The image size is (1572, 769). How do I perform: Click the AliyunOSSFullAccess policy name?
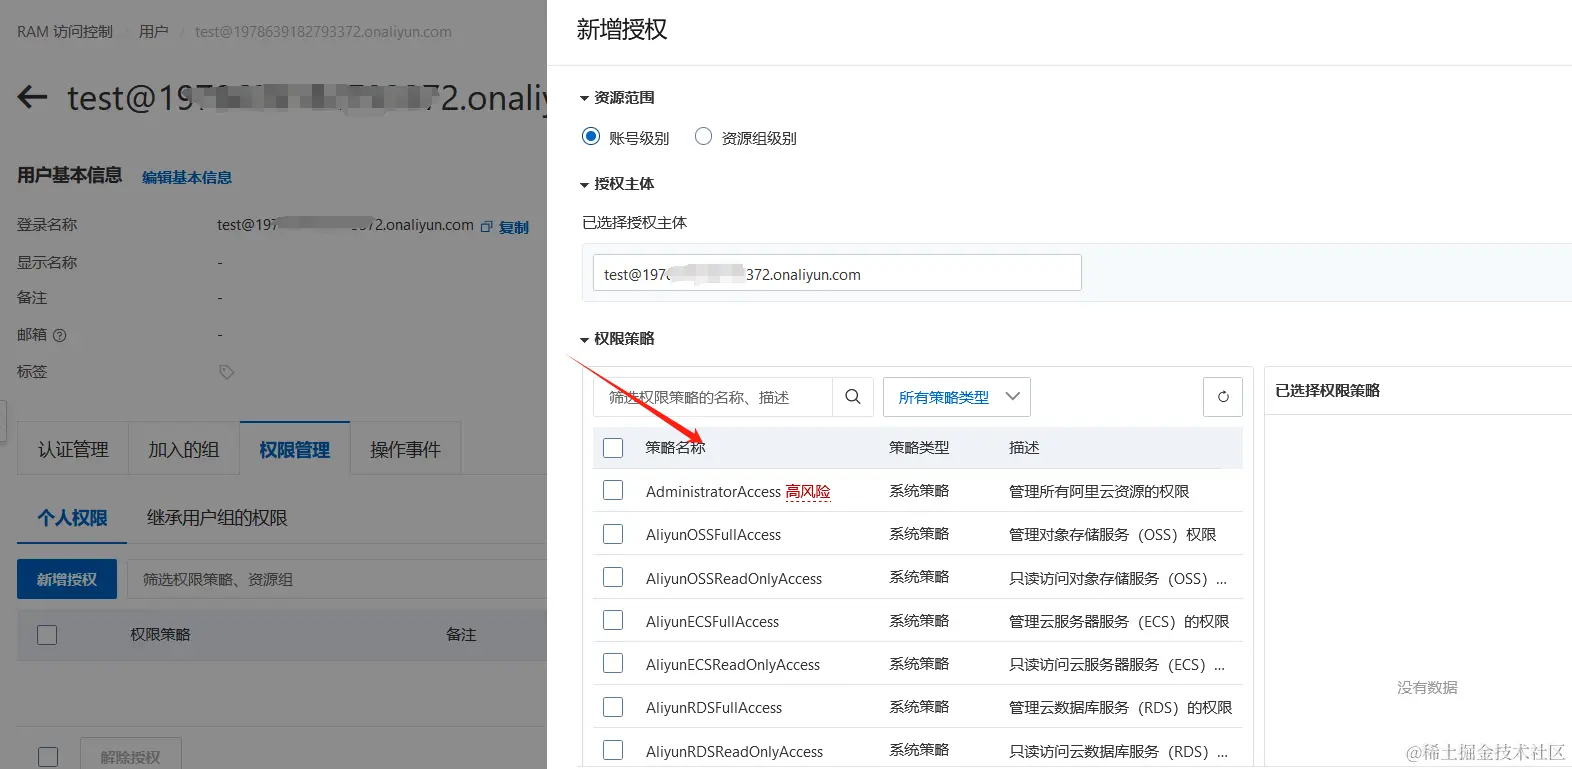coord(713,534)
